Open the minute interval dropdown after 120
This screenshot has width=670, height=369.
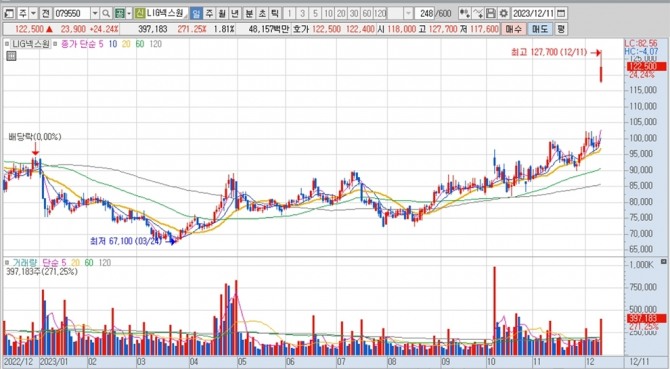(408, 14)
